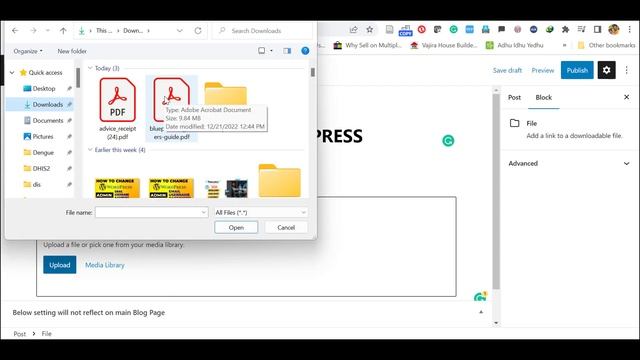Publish the WordPress post
640x360 pixels.
click(x=577, y=70)
